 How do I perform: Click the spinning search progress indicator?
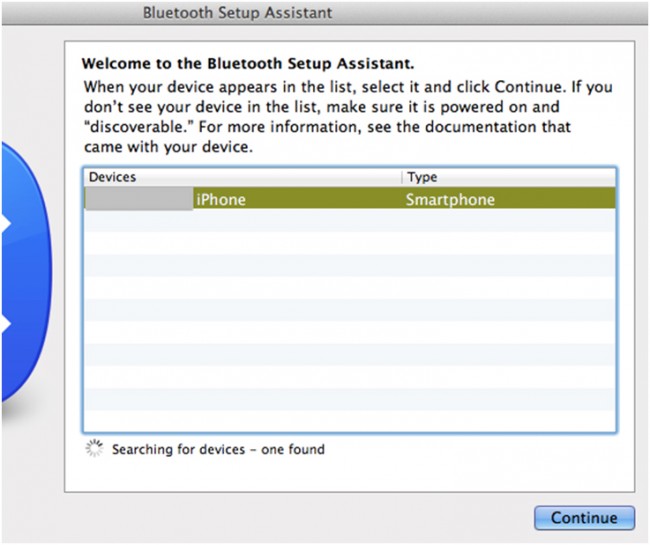click(x=94, y=450)
